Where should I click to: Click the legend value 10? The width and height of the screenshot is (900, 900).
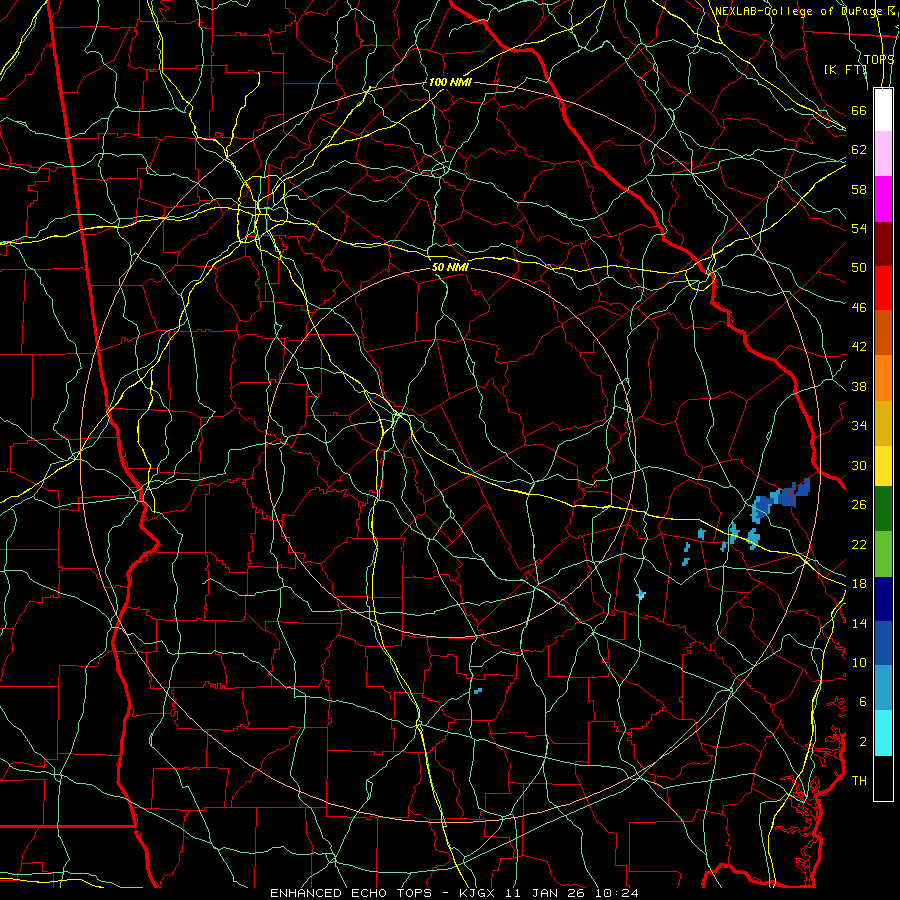click(x=859, y=662)
